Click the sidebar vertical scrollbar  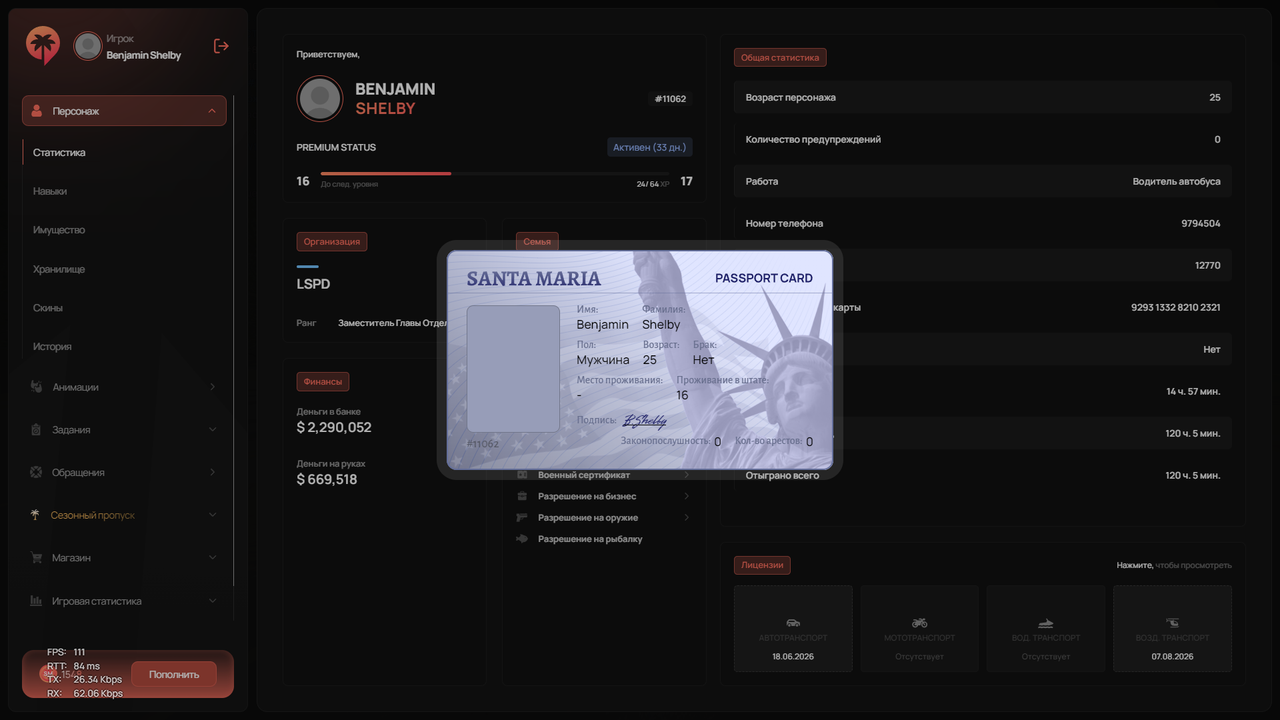234,340
